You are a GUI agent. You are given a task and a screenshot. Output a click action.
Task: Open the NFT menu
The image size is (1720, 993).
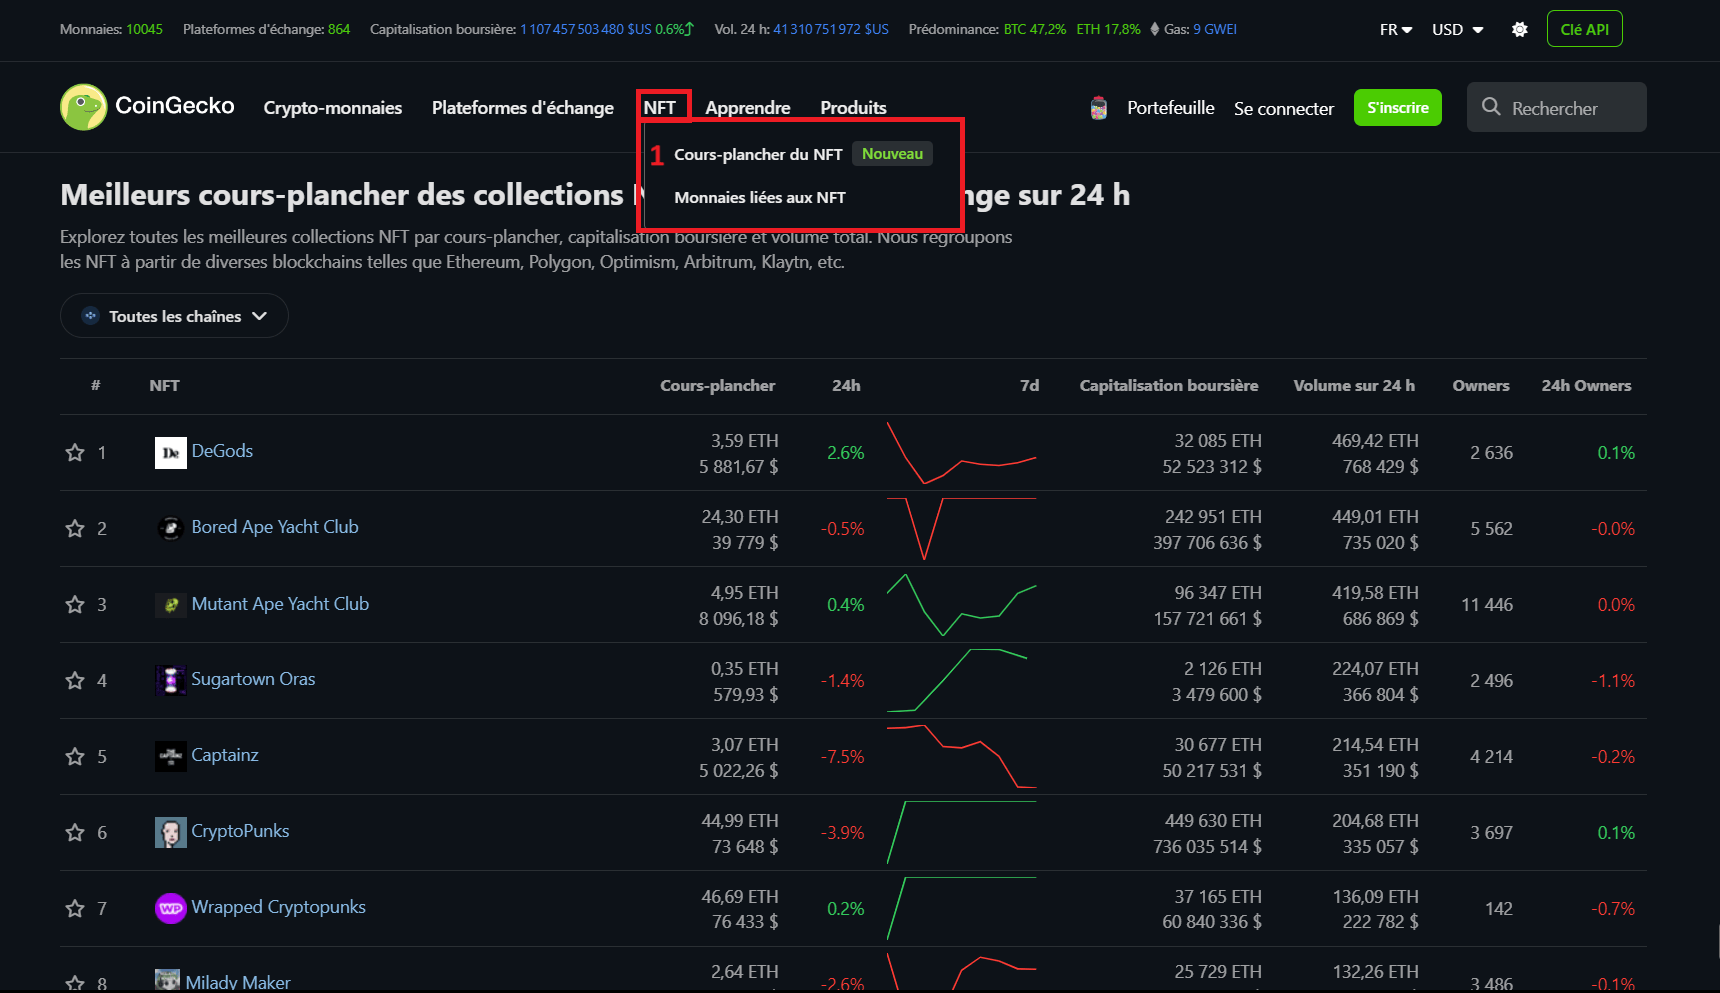point(660,108)
